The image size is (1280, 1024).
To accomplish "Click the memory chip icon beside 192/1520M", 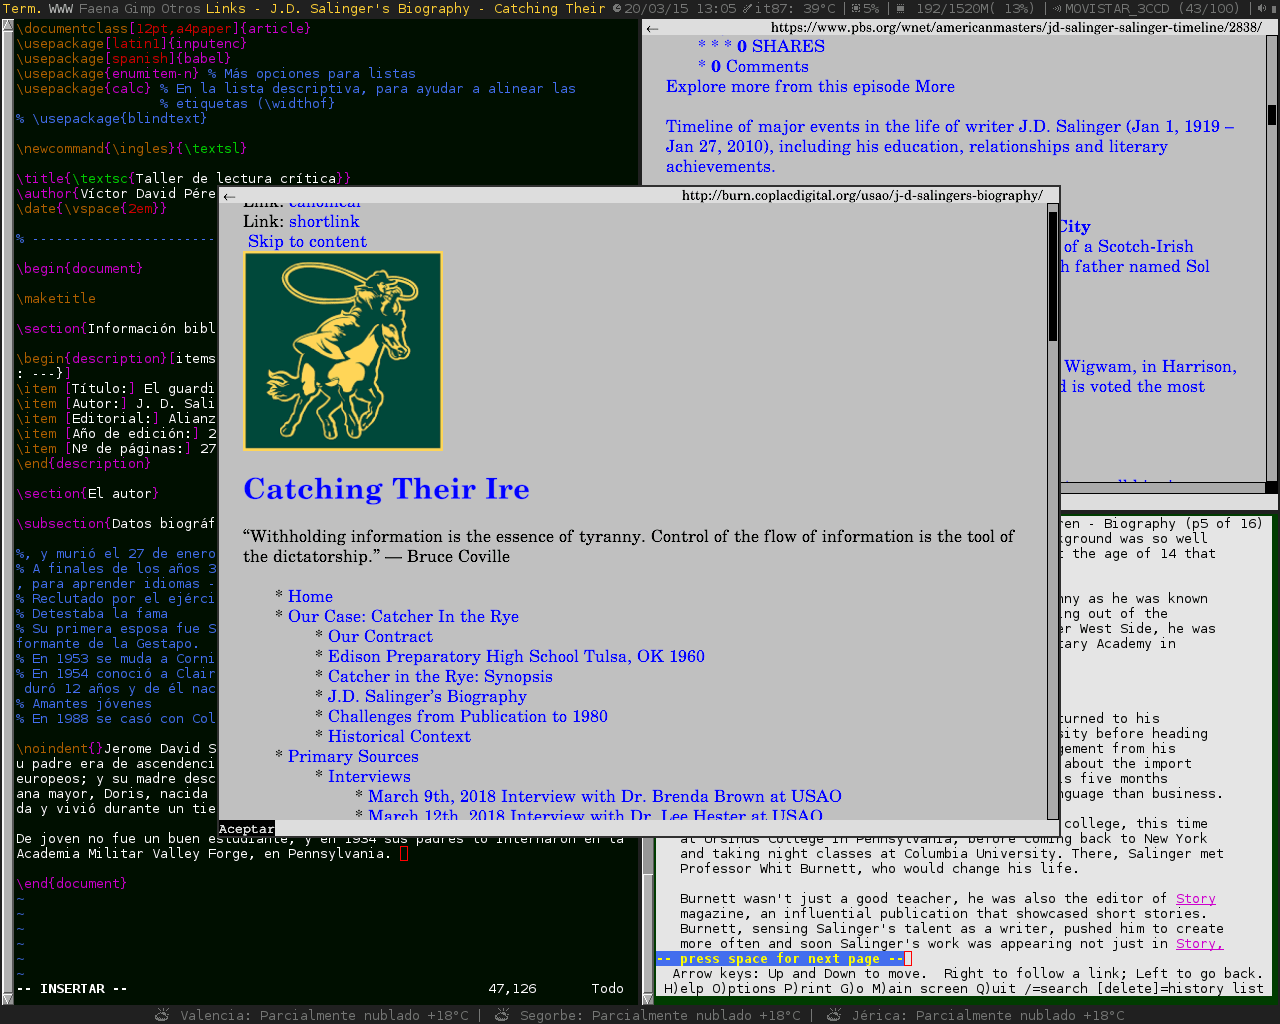I will [899, 8].
